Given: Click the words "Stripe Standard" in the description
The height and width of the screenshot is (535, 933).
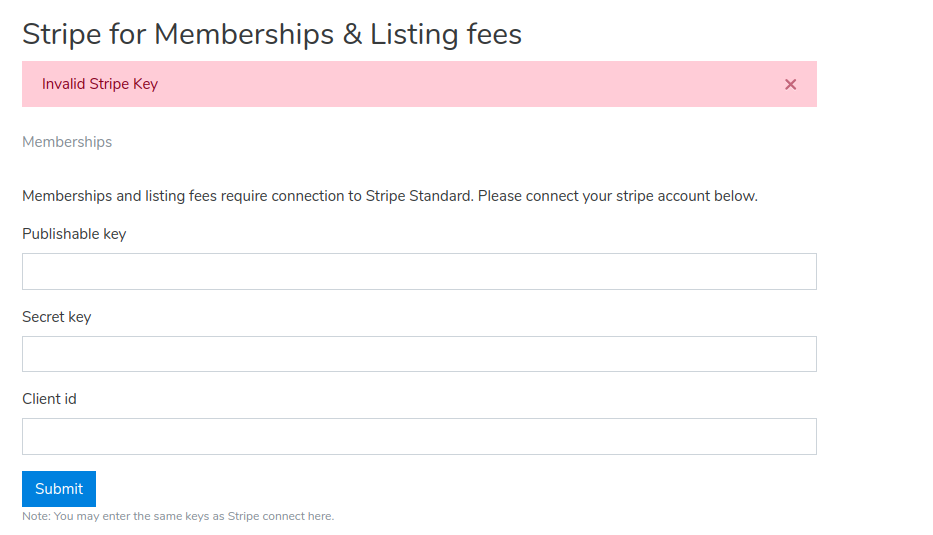Looking at the screenshot, I should pyautogui.click(x=419, y=196).
